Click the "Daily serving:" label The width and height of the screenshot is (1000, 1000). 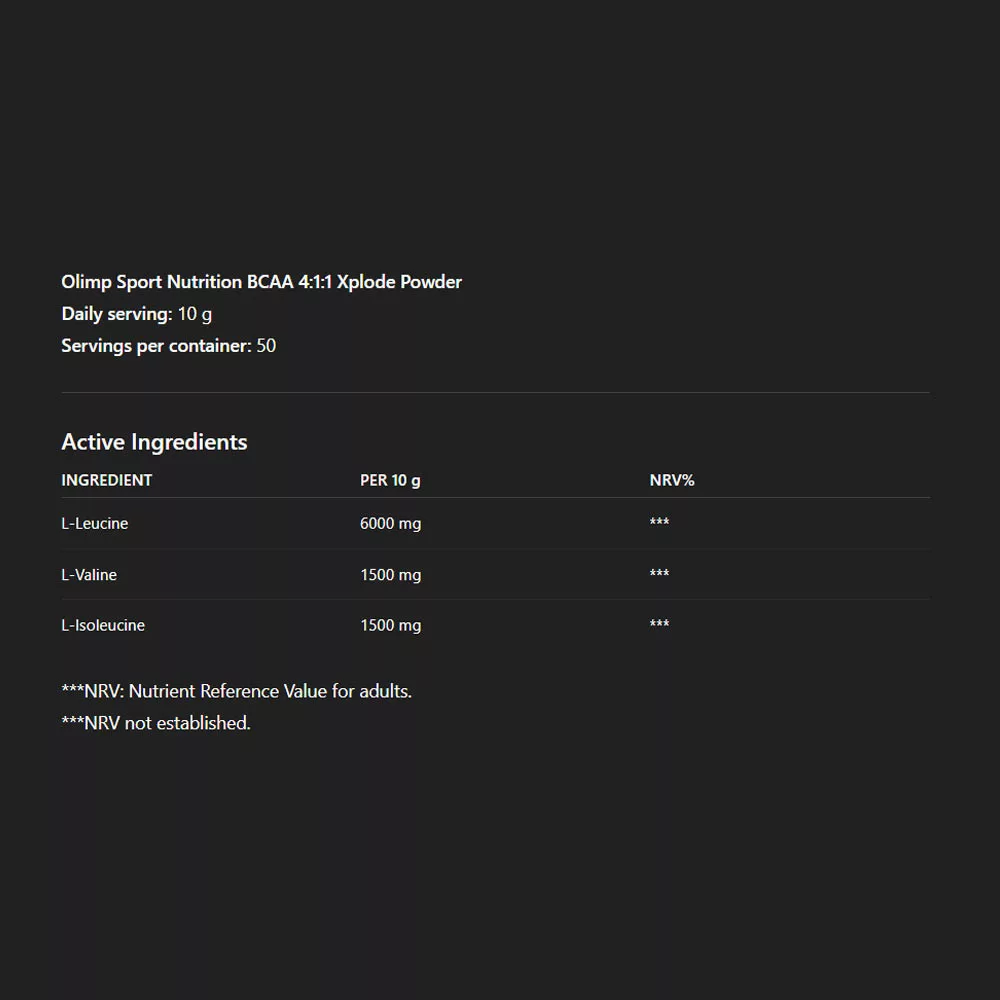coord(116,314)
